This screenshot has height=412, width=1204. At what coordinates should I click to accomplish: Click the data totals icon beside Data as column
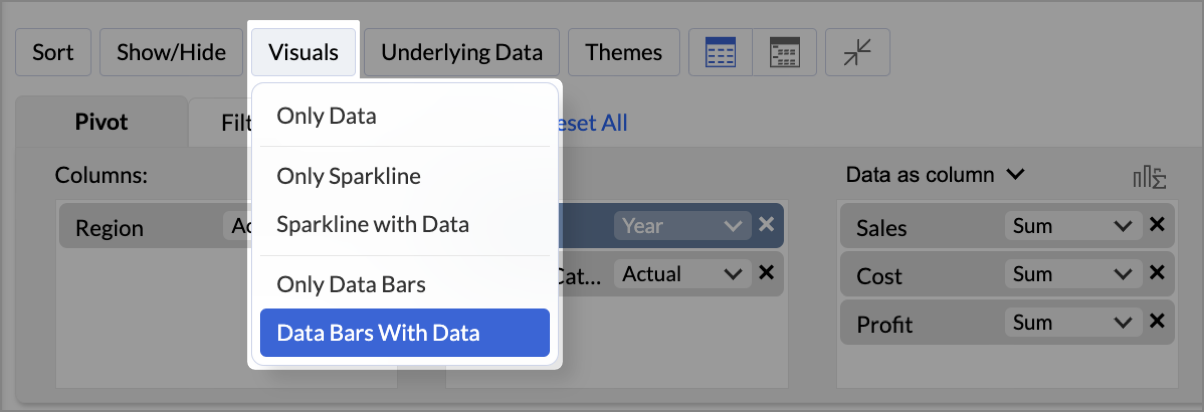[1150, 177]
